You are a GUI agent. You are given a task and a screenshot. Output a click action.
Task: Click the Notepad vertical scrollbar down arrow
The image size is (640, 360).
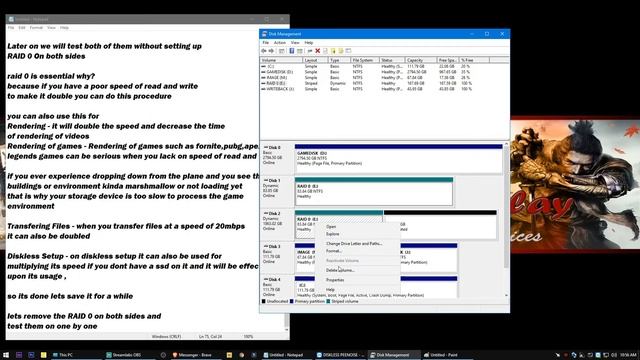click(x=287, y=329)
